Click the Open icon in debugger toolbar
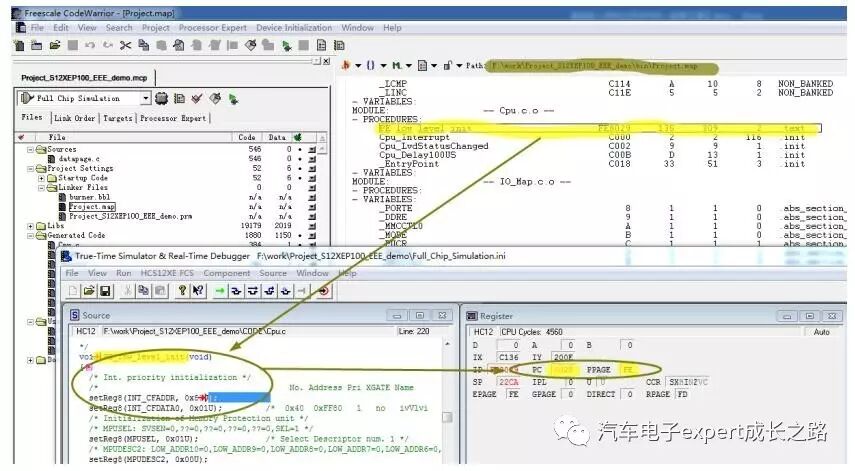 [x=89, y=291]
